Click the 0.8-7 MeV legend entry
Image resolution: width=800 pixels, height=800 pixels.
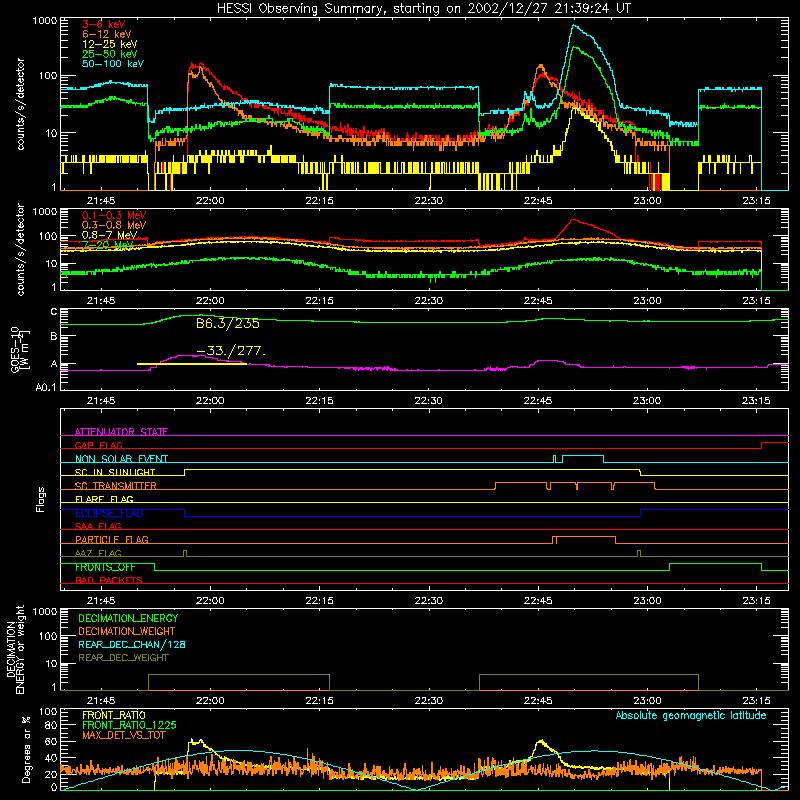point(110,235)
